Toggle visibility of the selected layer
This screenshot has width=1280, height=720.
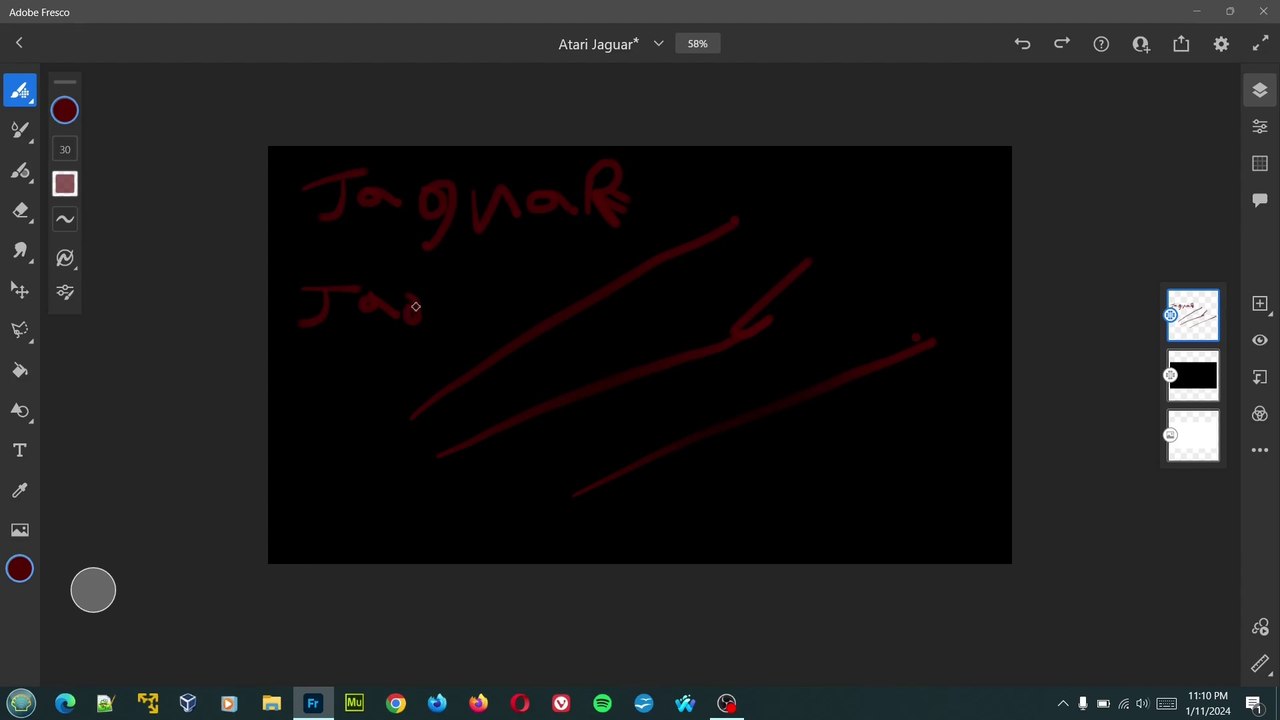1260,340
